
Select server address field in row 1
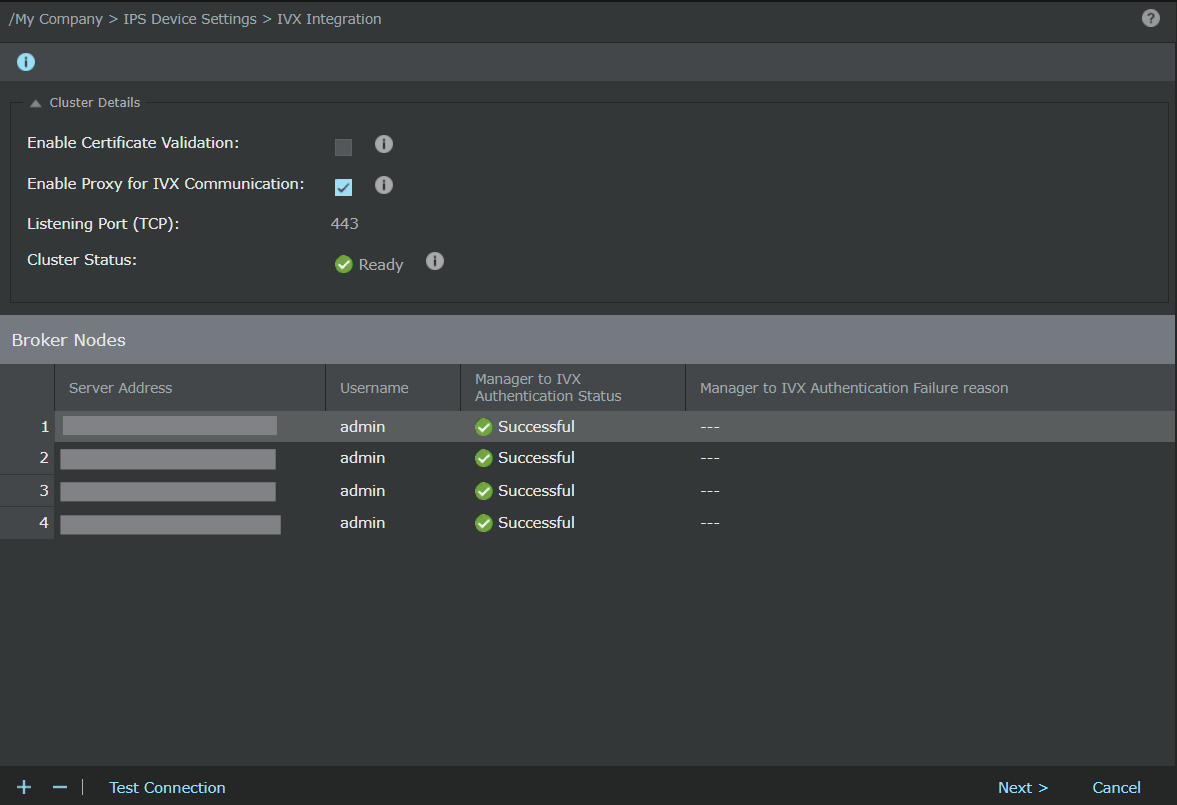(170, 426)
